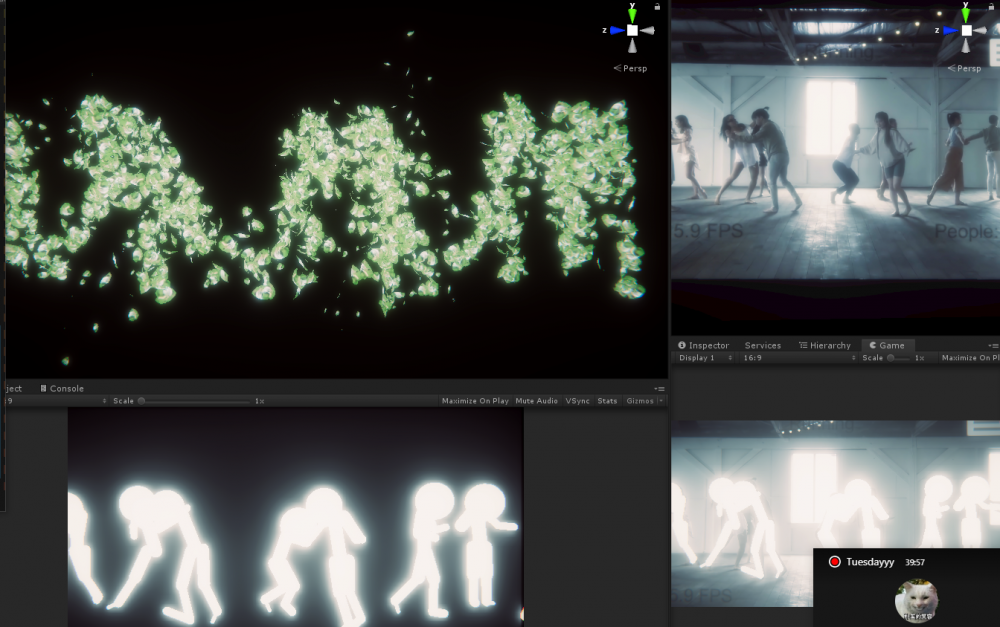Open the Display 1 dropdown
The height and width of the screenshot is (627, 1000).
tap(705, 358)
